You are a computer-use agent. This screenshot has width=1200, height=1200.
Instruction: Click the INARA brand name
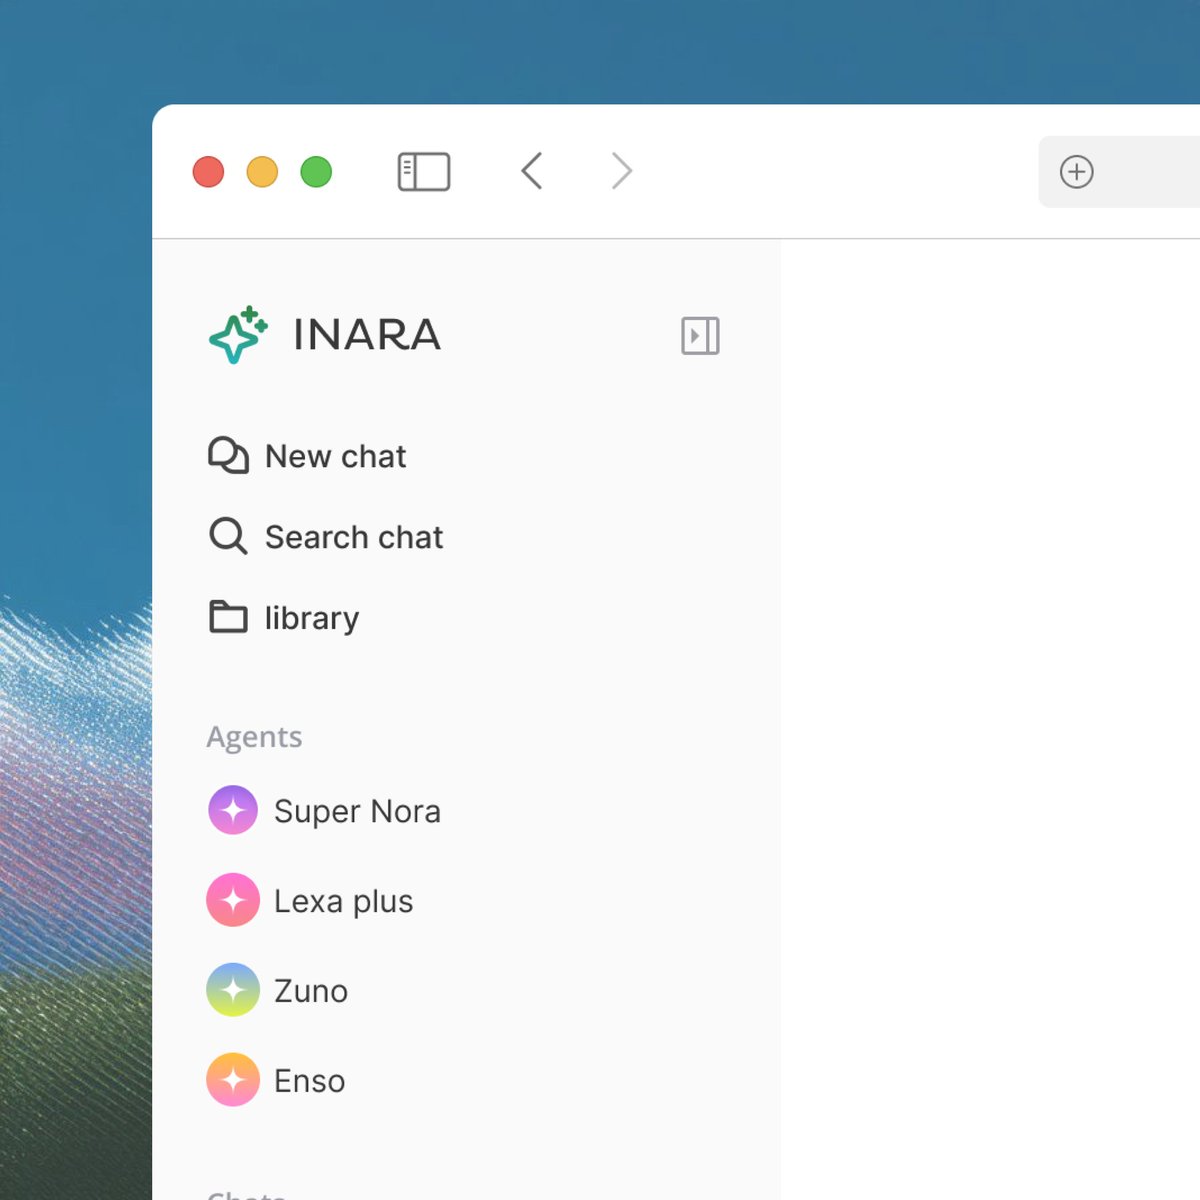367,335
